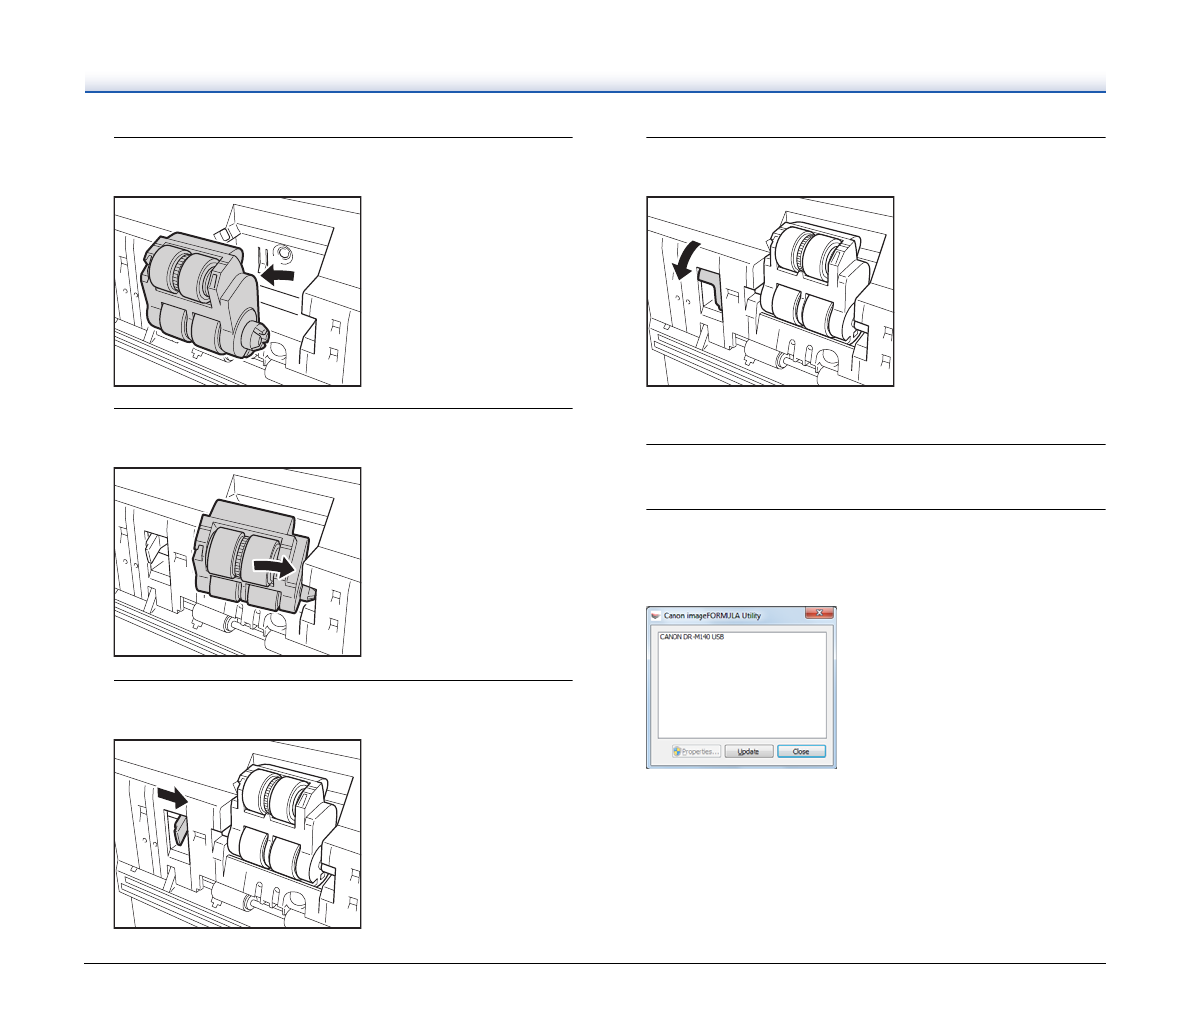Click the small shaded lever under the right arrow

(178, 829)
